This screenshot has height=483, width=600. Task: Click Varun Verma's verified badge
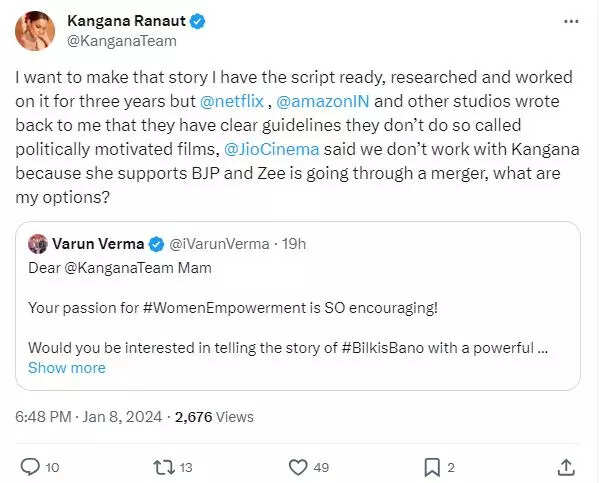pos(157,243)
